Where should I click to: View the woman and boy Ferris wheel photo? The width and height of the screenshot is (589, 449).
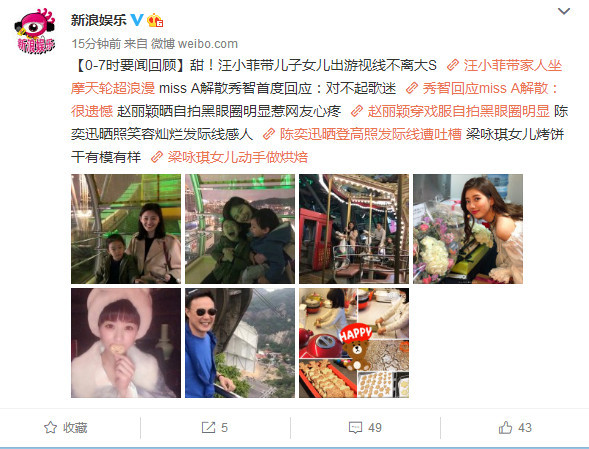126,229
